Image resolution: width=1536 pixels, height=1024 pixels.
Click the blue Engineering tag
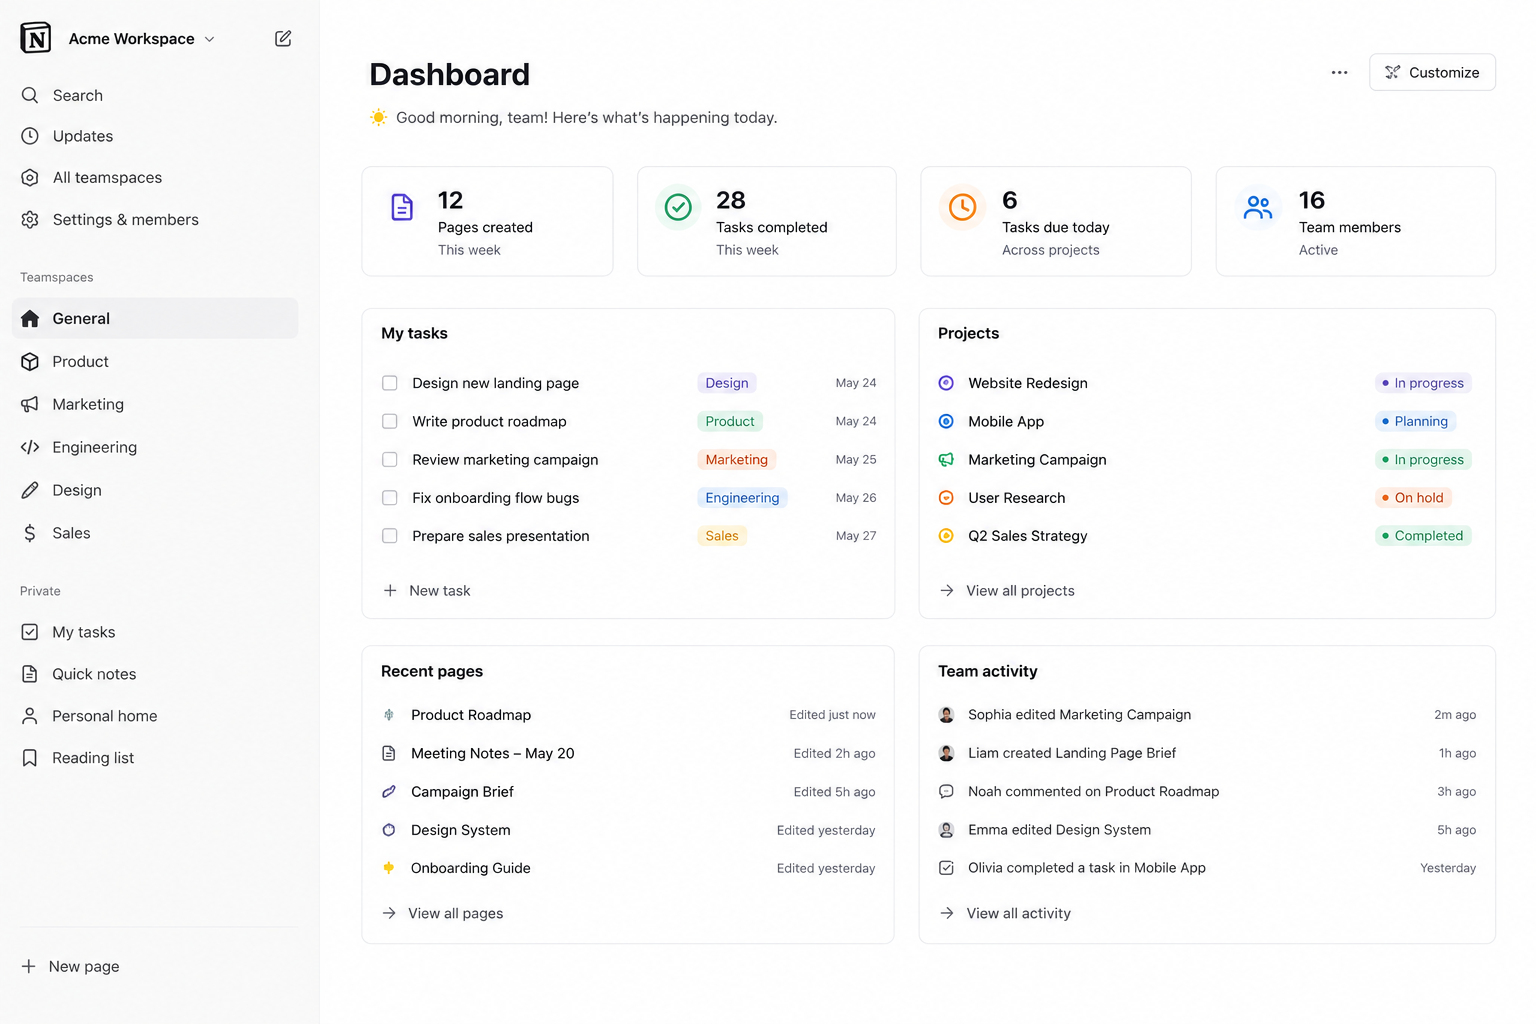click(742, 498)
